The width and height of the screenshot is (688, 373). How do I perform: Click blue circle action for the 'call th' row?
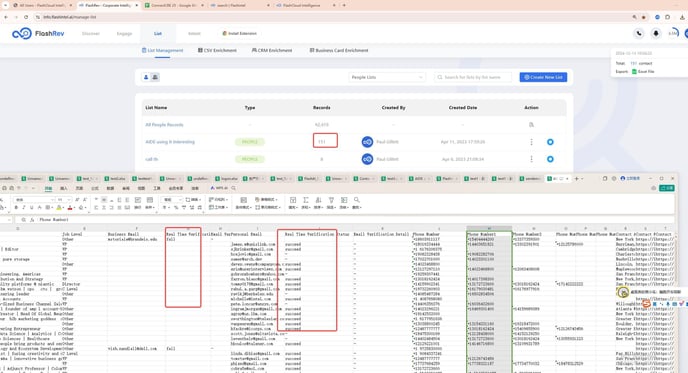(x=550, y=159)
